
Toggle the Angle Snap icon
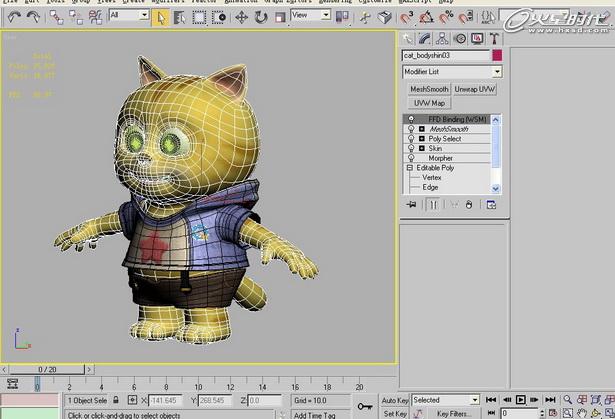[426, 17]
